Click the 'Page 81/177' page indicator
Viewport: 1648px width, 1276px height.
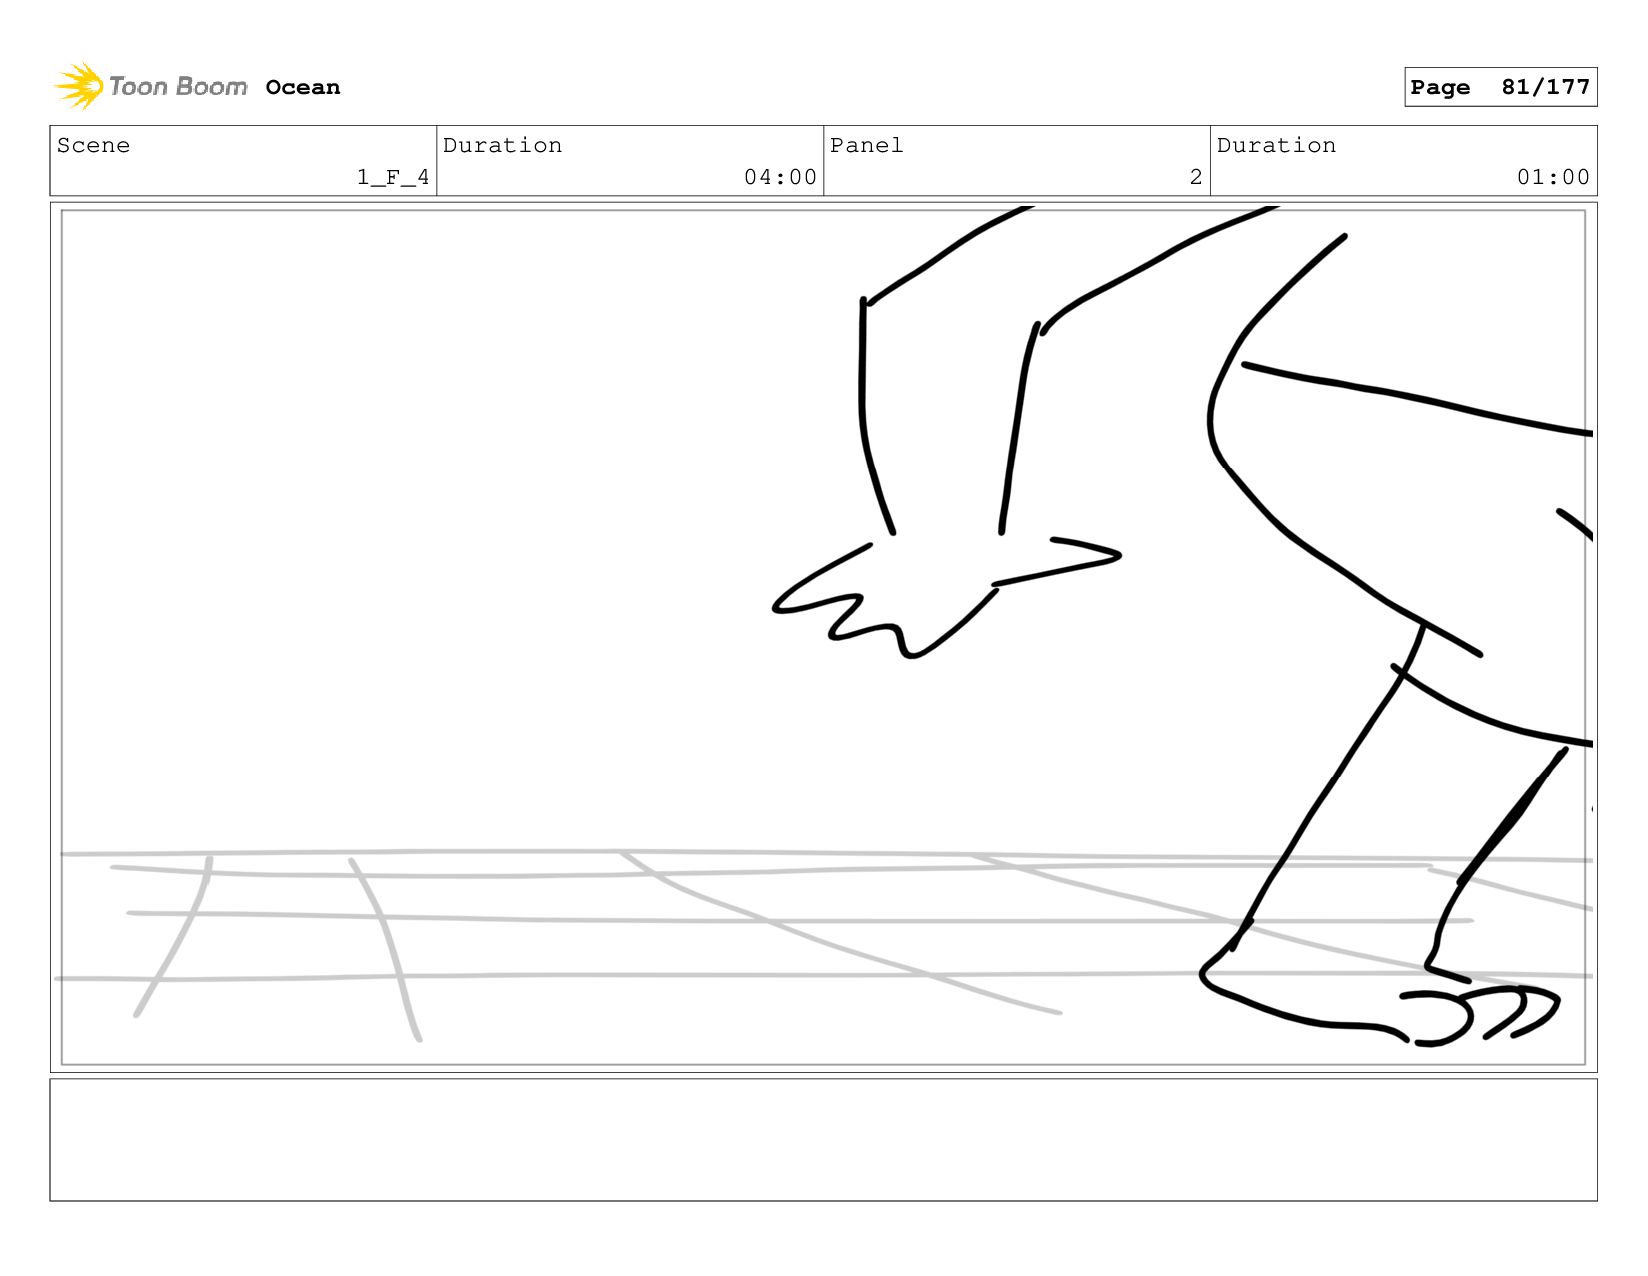coord(1500,87)
